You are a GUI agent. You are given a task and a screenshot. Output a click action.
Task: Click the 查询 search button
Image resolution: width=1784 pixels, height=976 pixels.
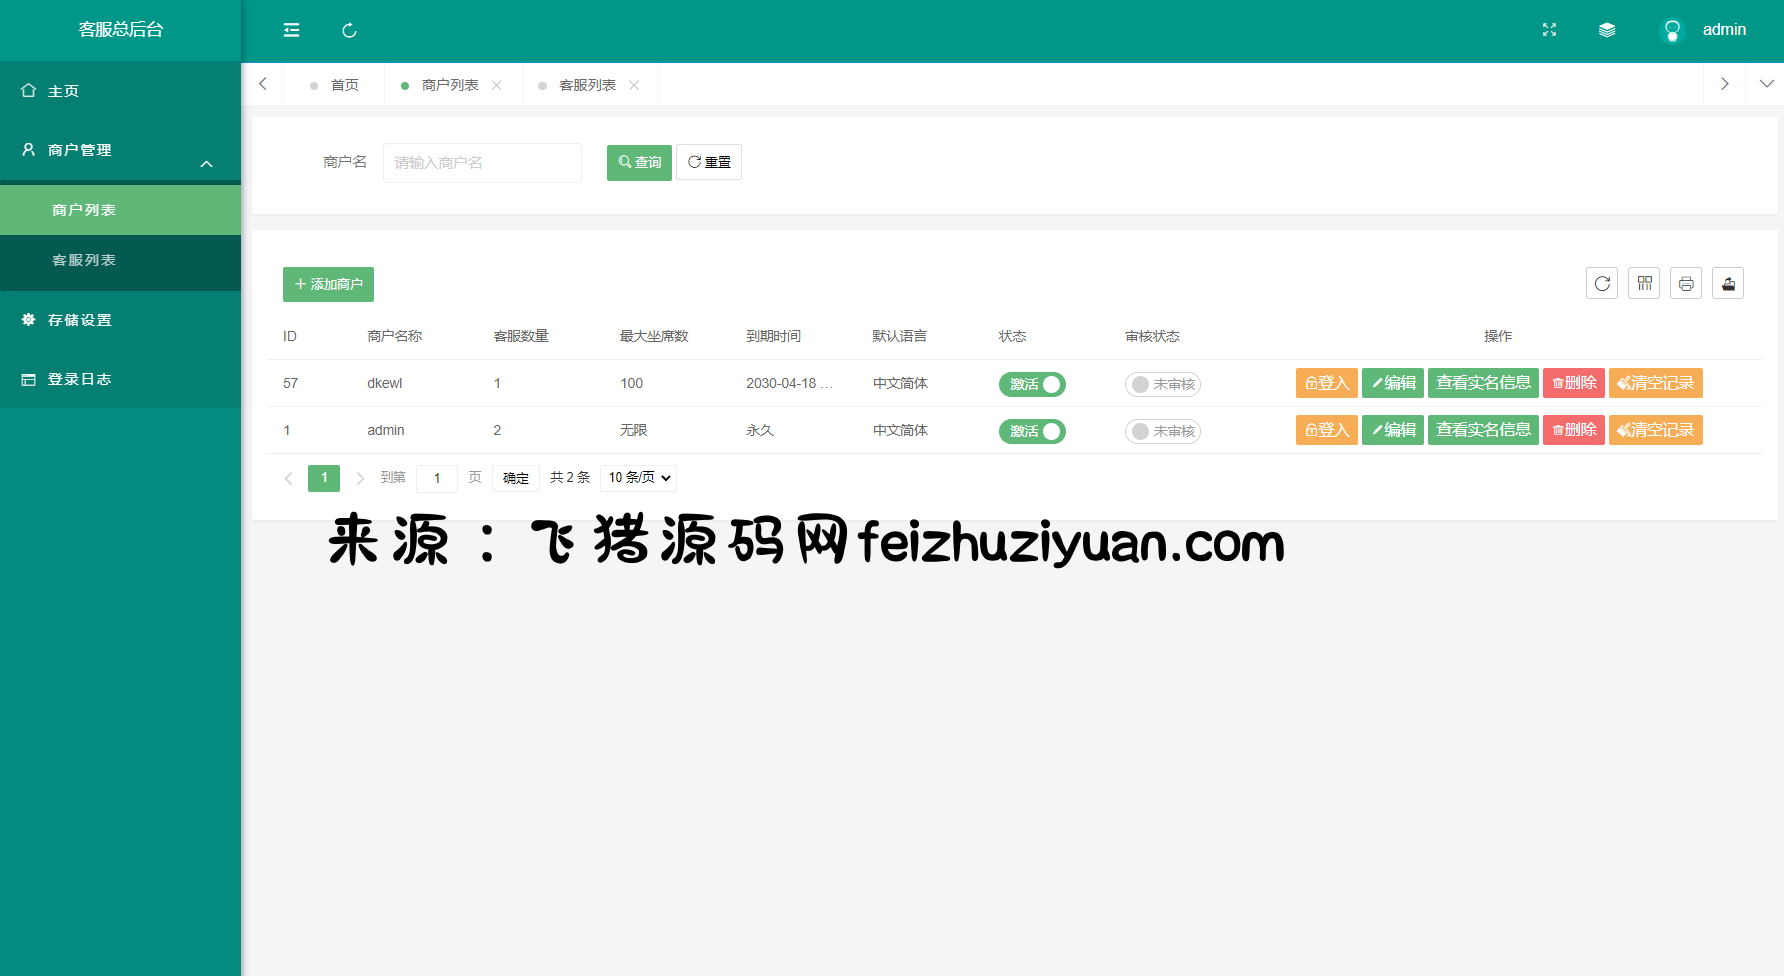[x=639, y=162]
